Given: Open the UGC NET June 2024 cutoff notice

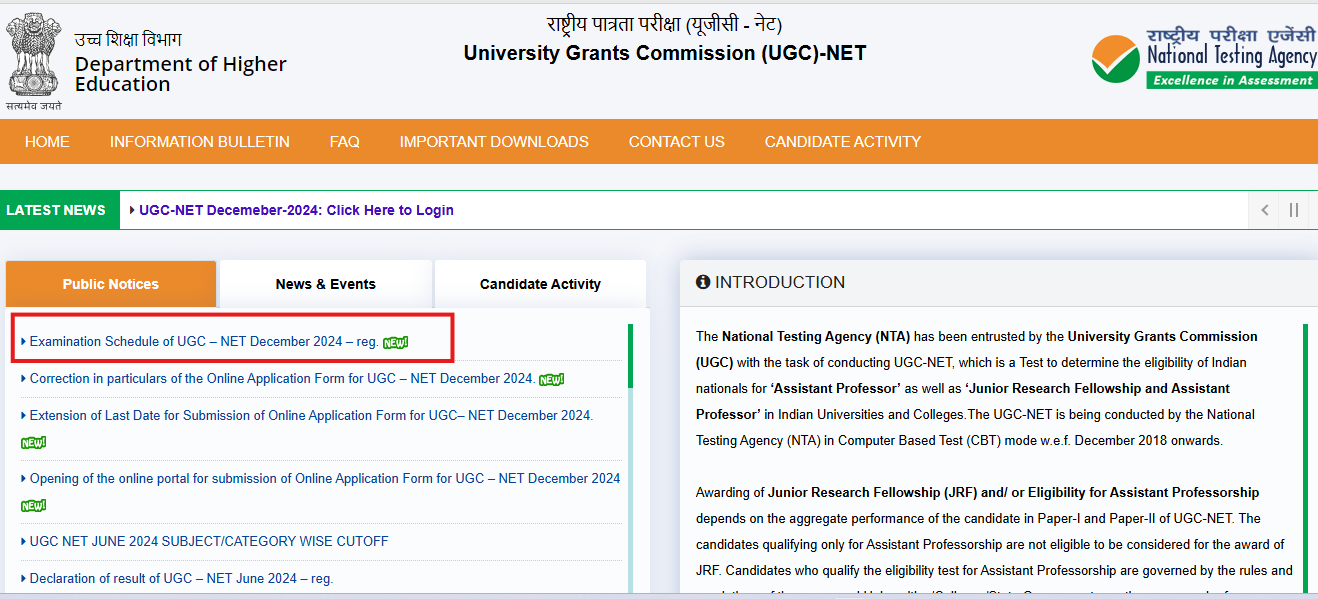Looking at the screenshot, I should coord(206,541).
